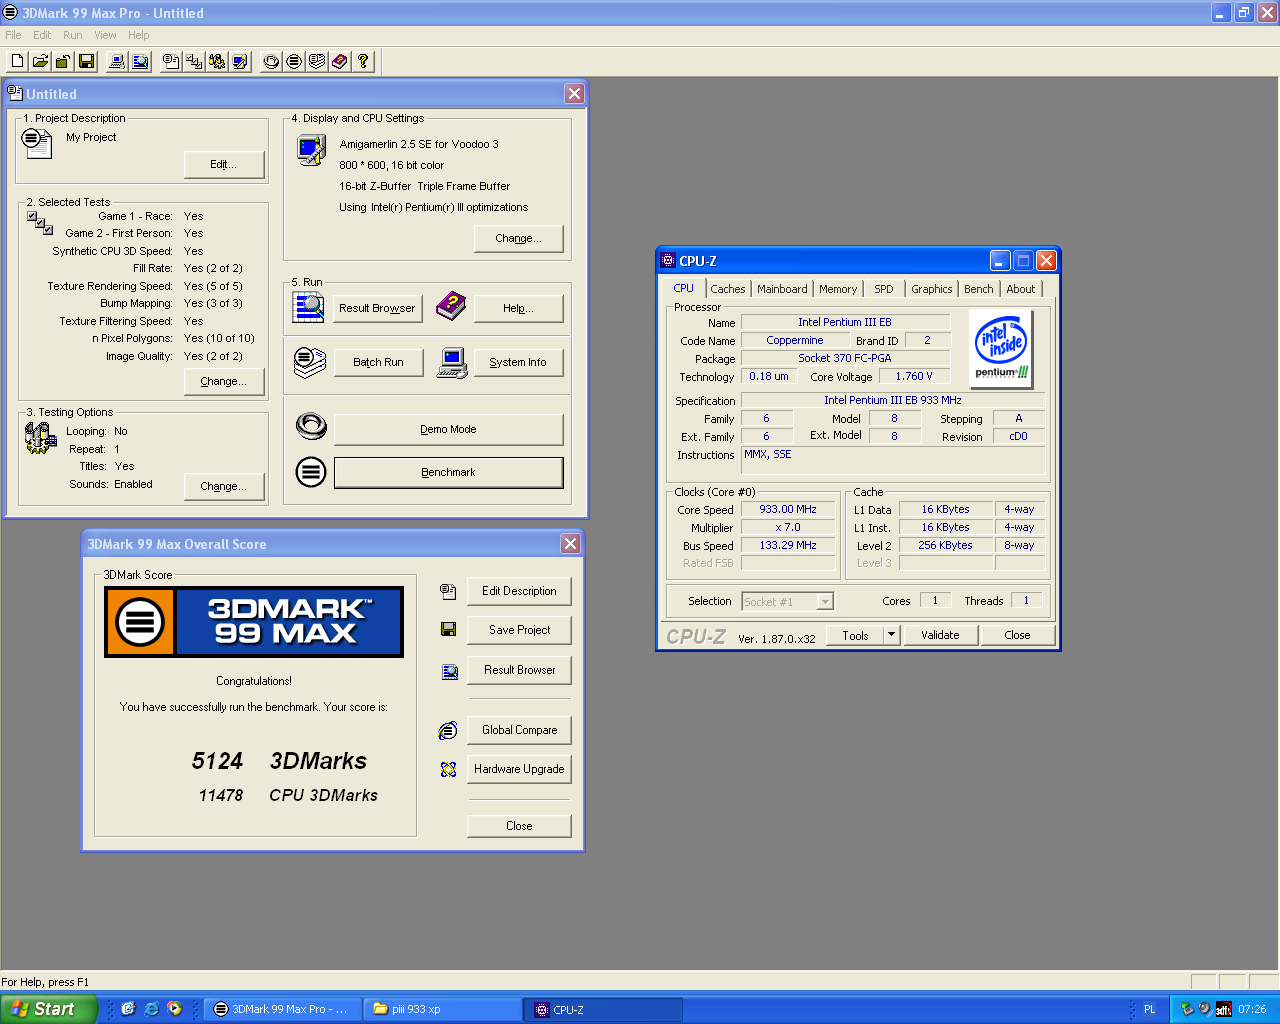Viewport: 1280px width, 1024px height.
Task: Click the selected tests checklist toolbar icon
Action: [x=194, y=61]
